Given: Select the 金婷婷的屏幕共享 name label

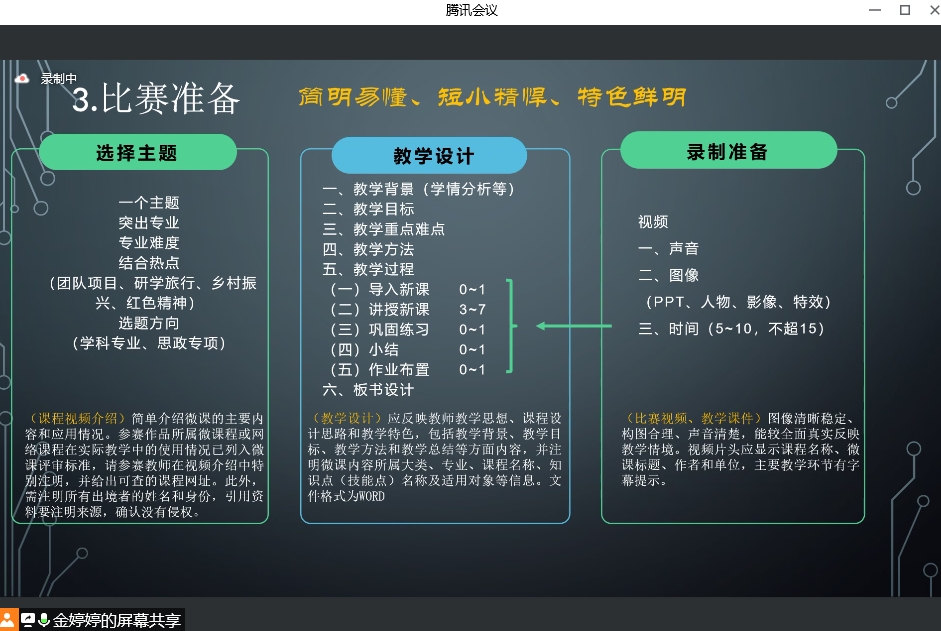Looking at the screenshot, I should 117,620.
